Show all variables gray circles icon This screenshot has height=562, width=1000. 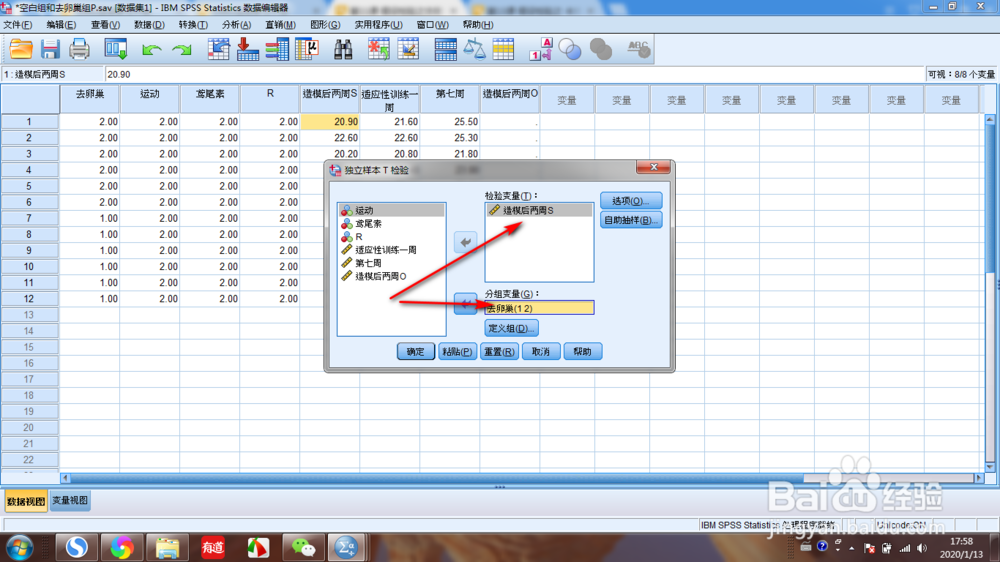pos(601,49)
